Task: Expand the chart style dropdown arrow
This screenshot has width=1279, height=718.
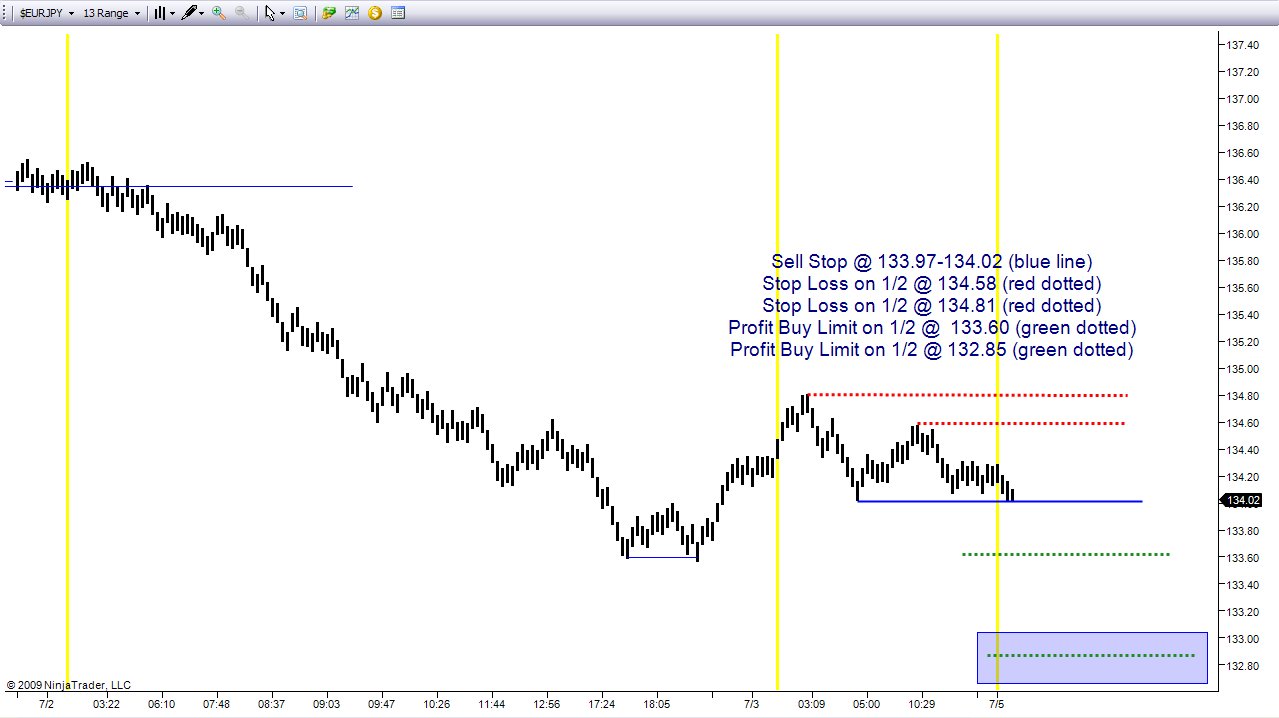Action: coord(172,13)
